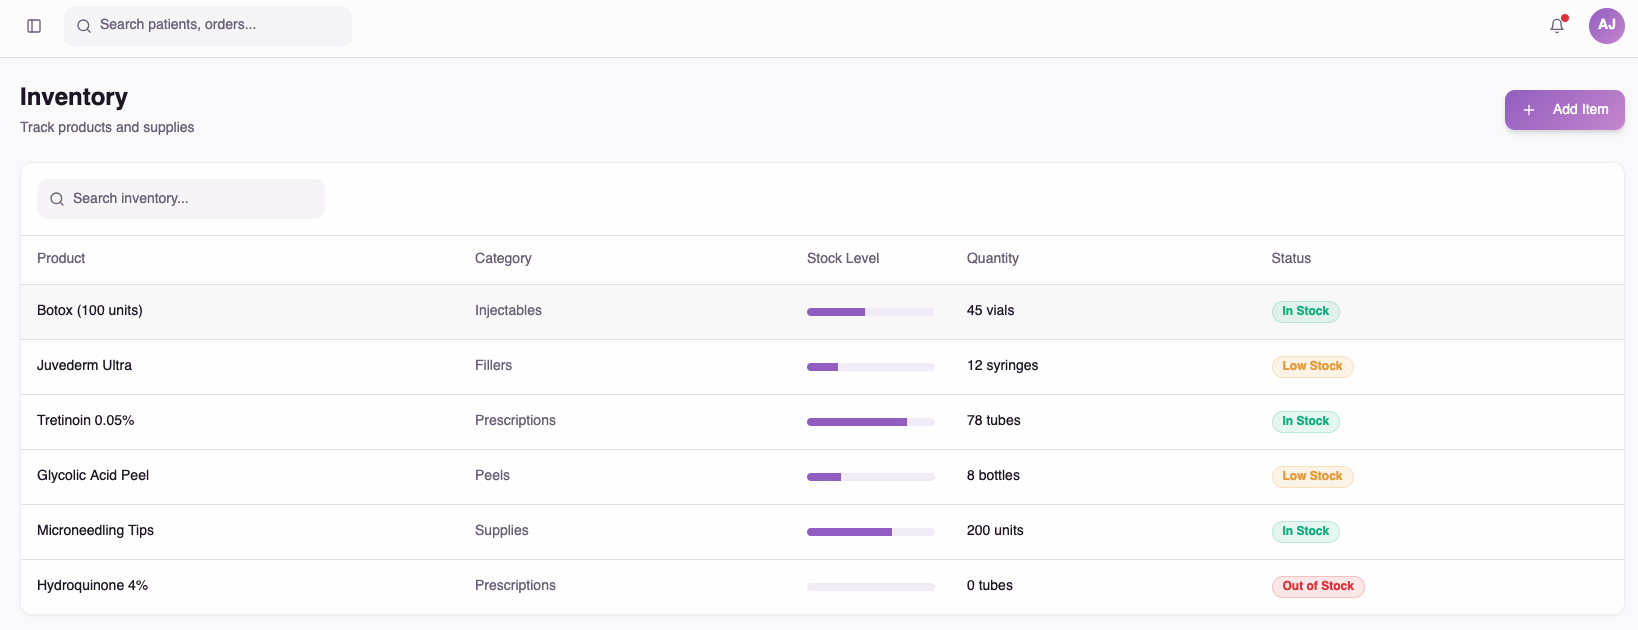
Task: Click the Add Item button
Action: click(1565, 110)
